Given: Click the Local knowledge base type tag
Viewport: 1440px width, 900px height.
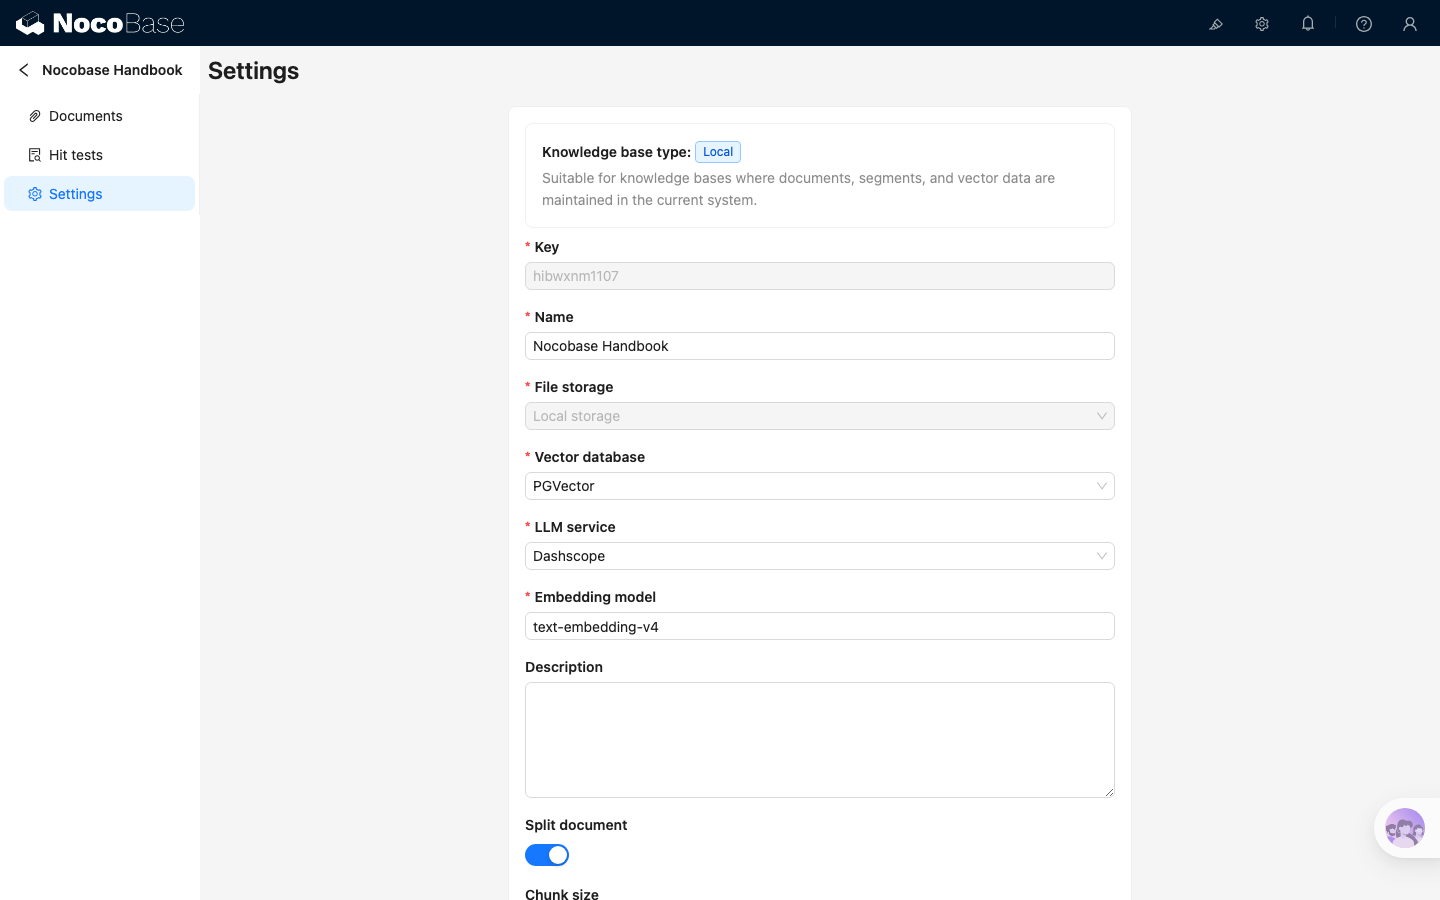Looking at the screenshot, I should (718, 152).
